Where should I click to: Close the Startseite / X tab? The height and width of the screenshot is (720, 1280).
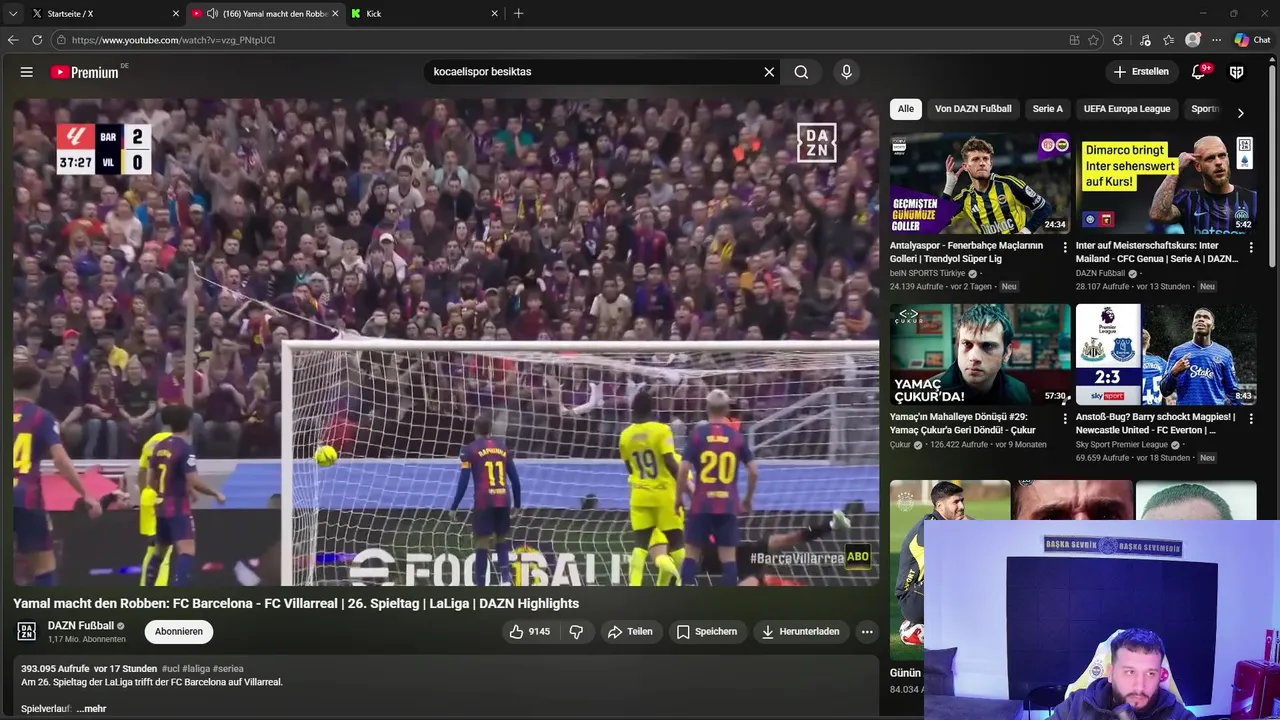pos(176,14)
